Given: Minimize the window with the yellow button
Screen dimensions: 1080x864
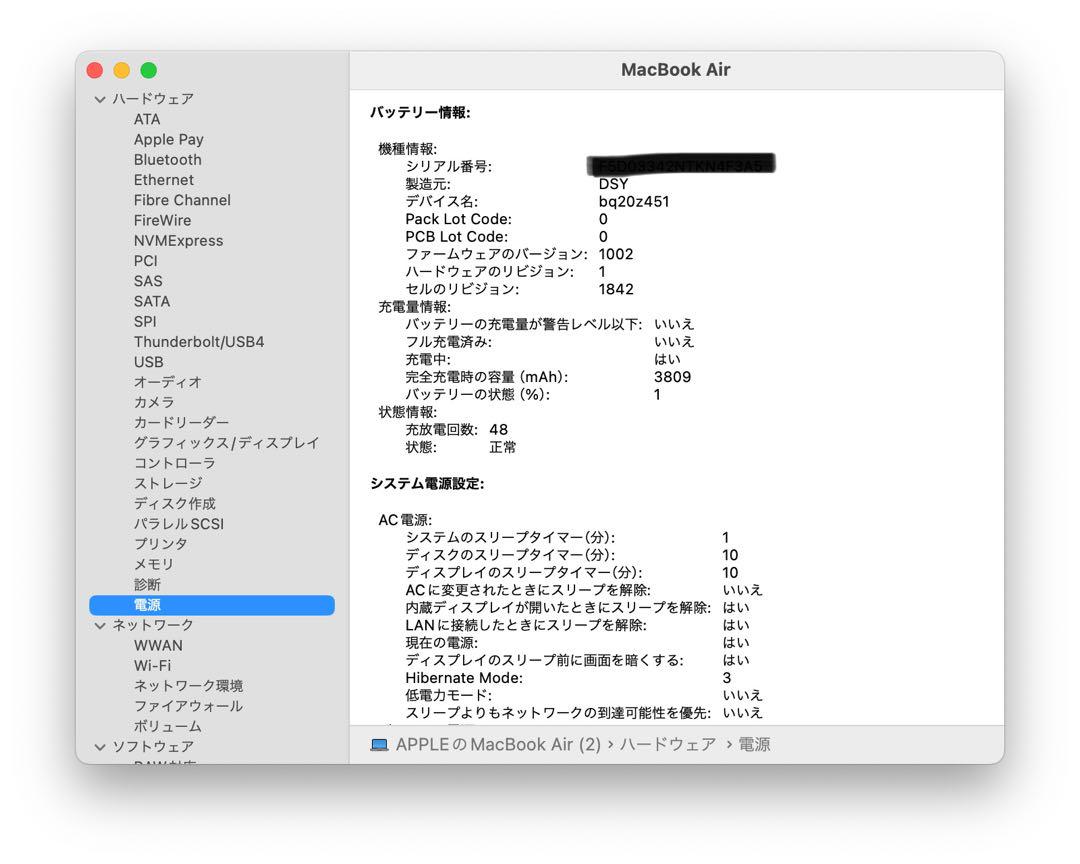Looking at the screenshot, I should pos(122,70).
